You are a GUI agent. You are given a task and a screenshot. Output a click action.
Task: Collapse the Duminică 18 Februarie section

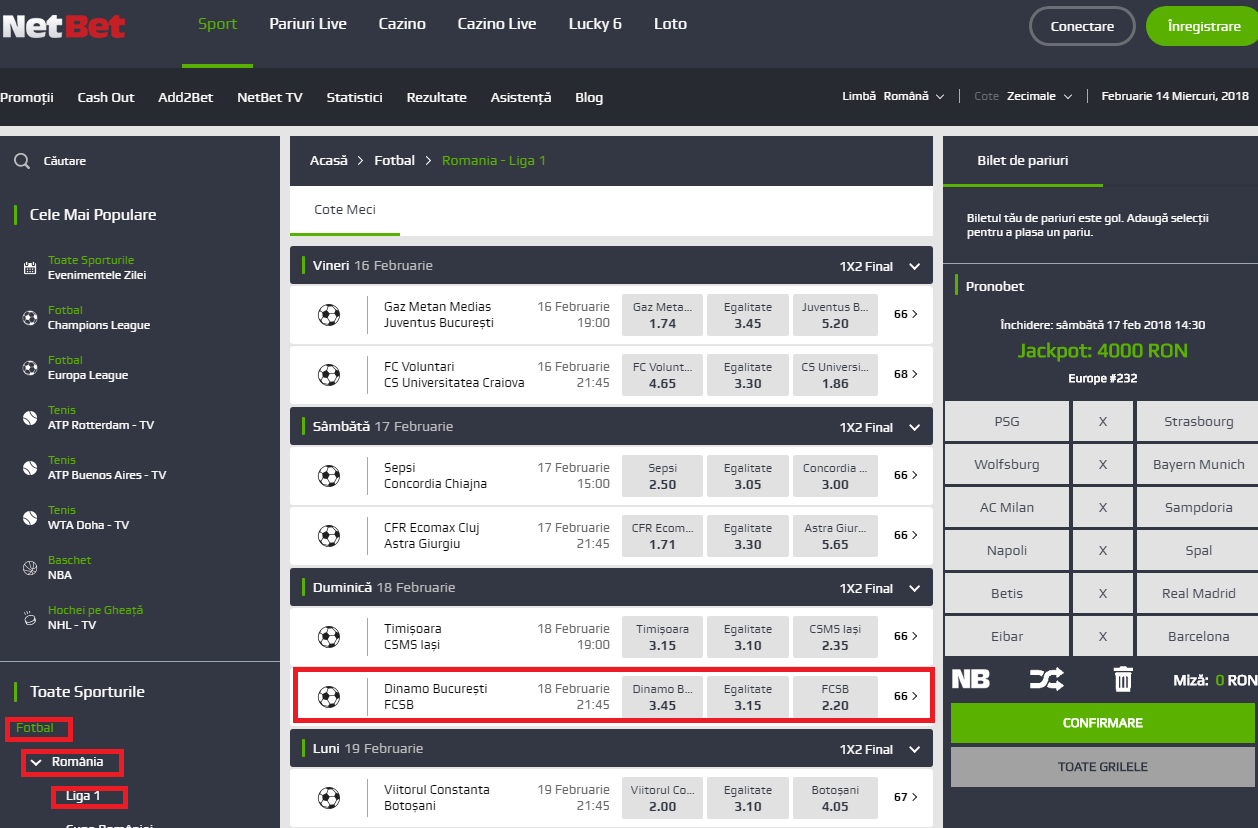click(x=914, y=589)
